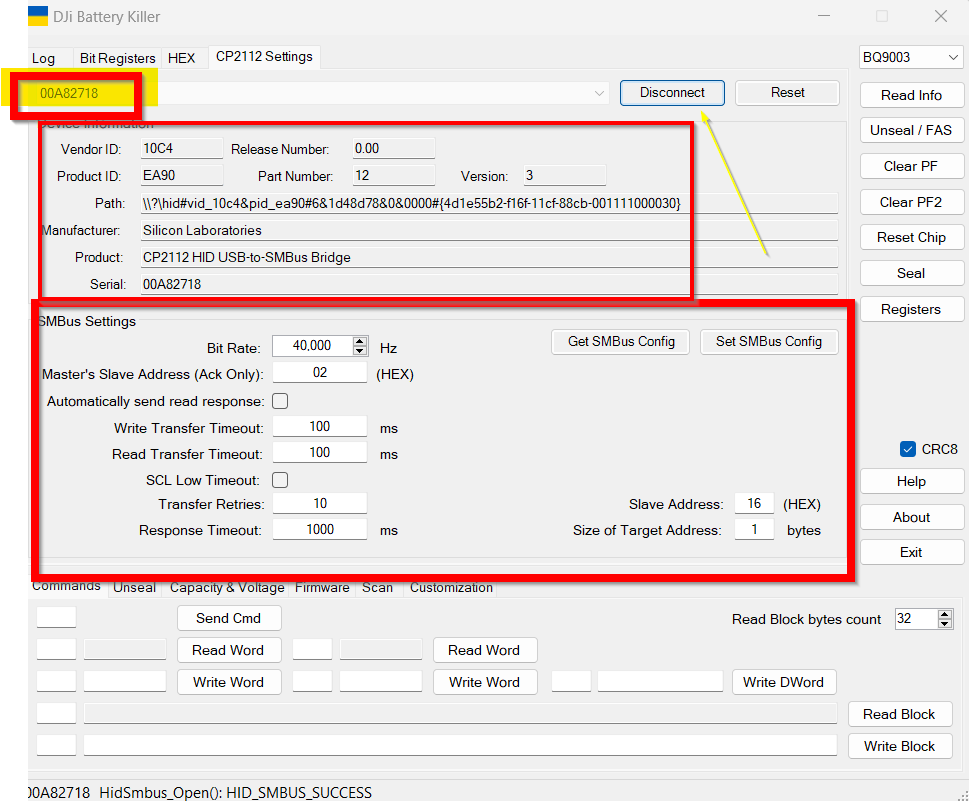This screenshot has height=801, width=969.
Task: Increase the Bit Rate using up arrow
Action: coord(360,341)
